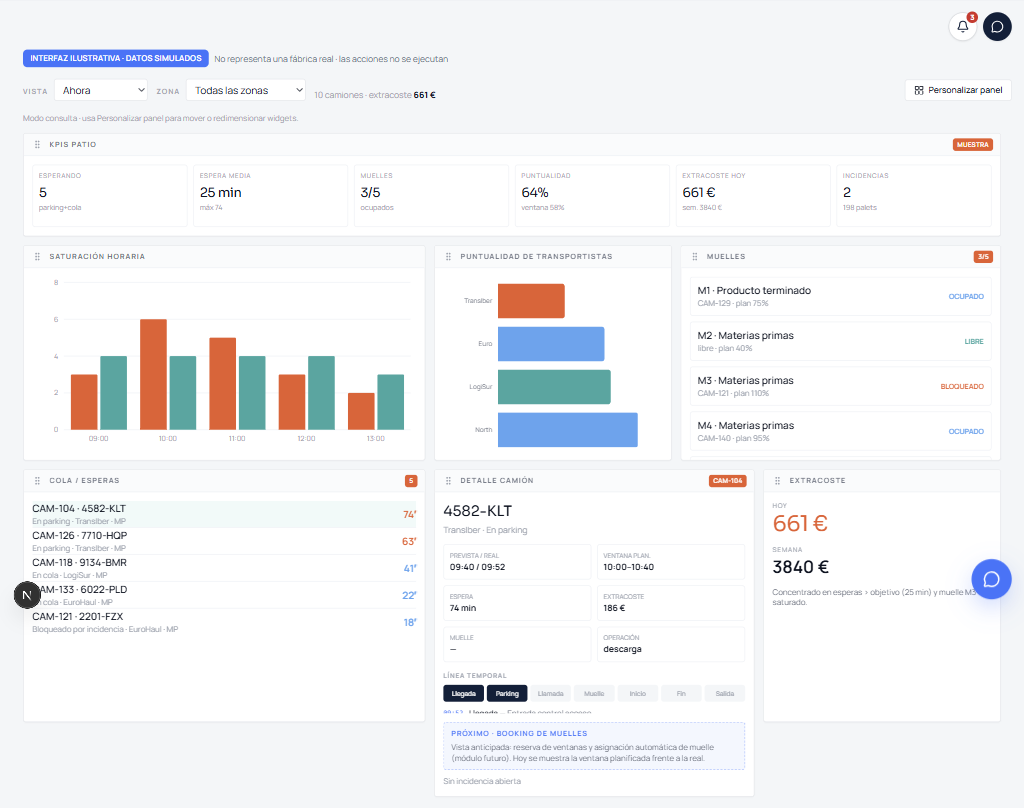Open the floating blue chat bubble
Viewport: 1024px width, 808px height.
click(x=991, y=579)
